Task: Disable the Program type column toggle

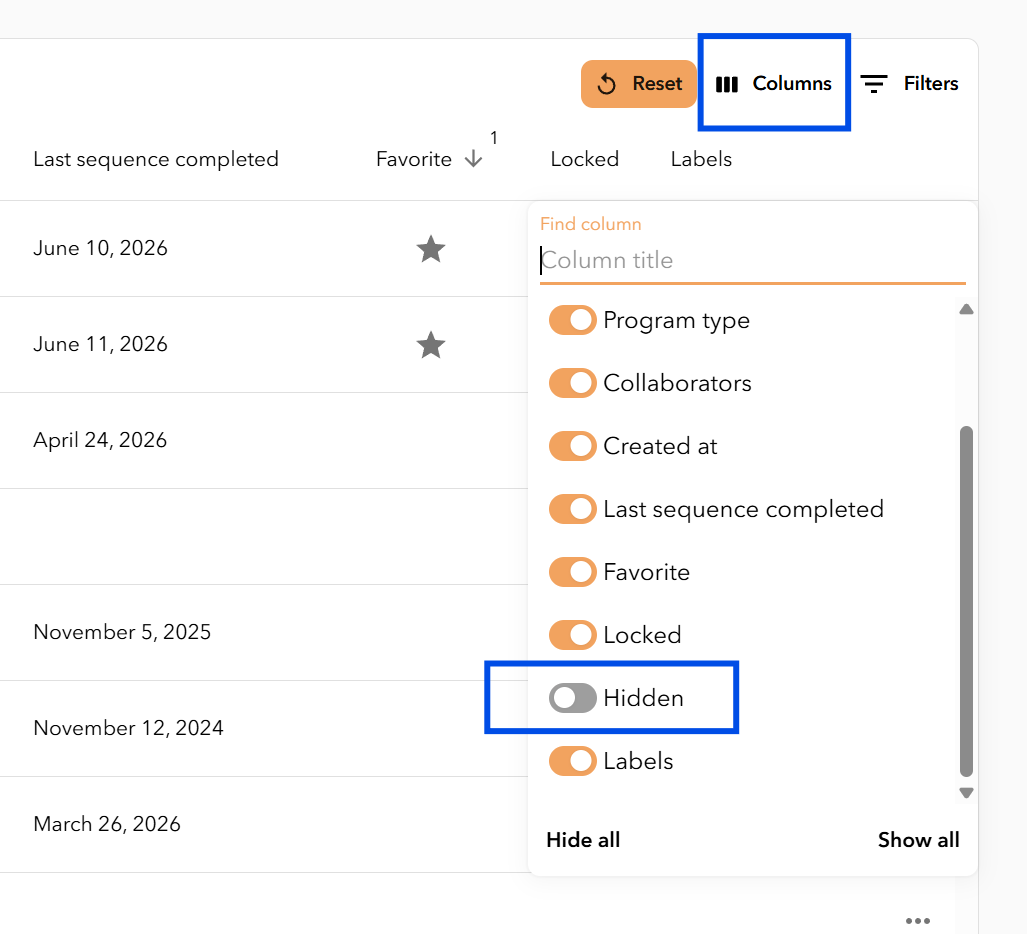Action: tap(572, 320)
